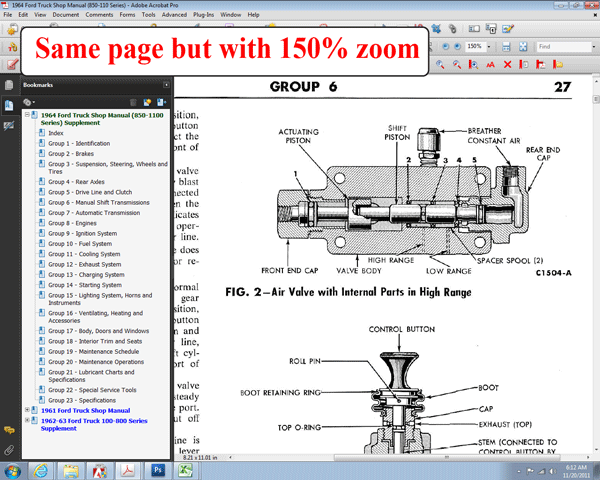Screen dimensions: 600x480
Task: Open Windows Explorer folder in taskbar
Action: point(71,470)
